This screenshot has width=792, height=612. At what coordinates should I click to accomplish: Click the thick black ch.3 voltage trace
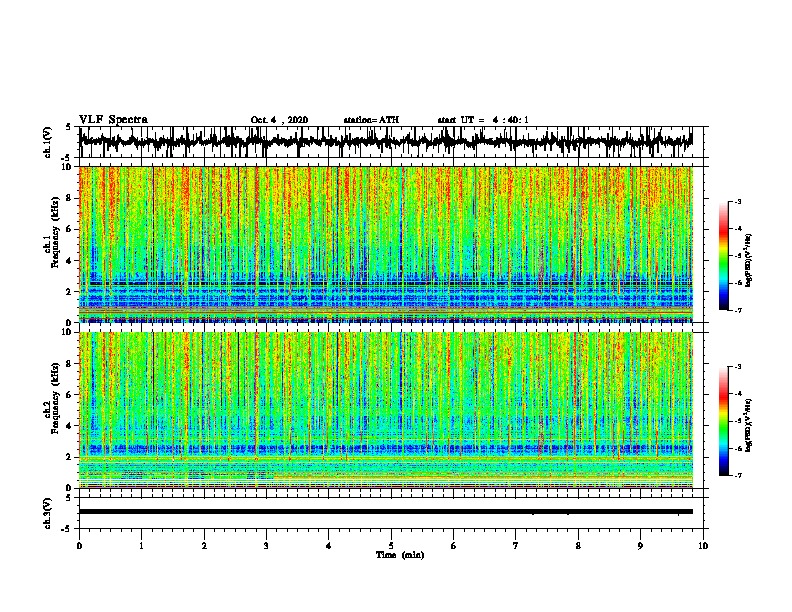click(385, 512)
